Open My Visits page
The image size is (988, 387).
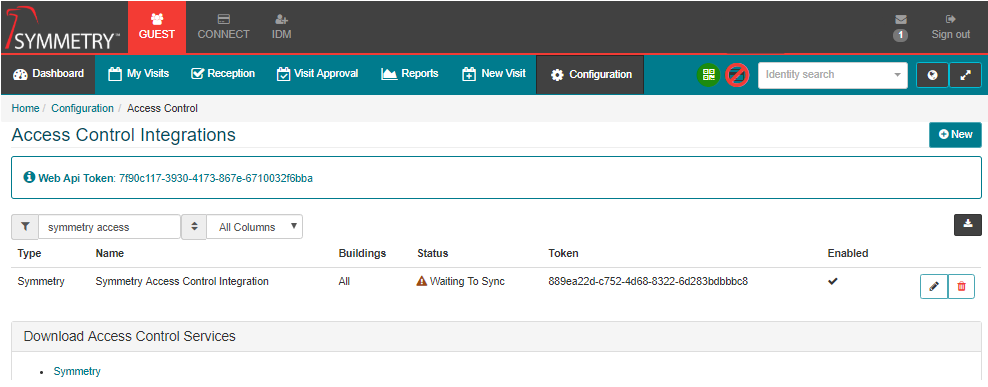(139, 74)
